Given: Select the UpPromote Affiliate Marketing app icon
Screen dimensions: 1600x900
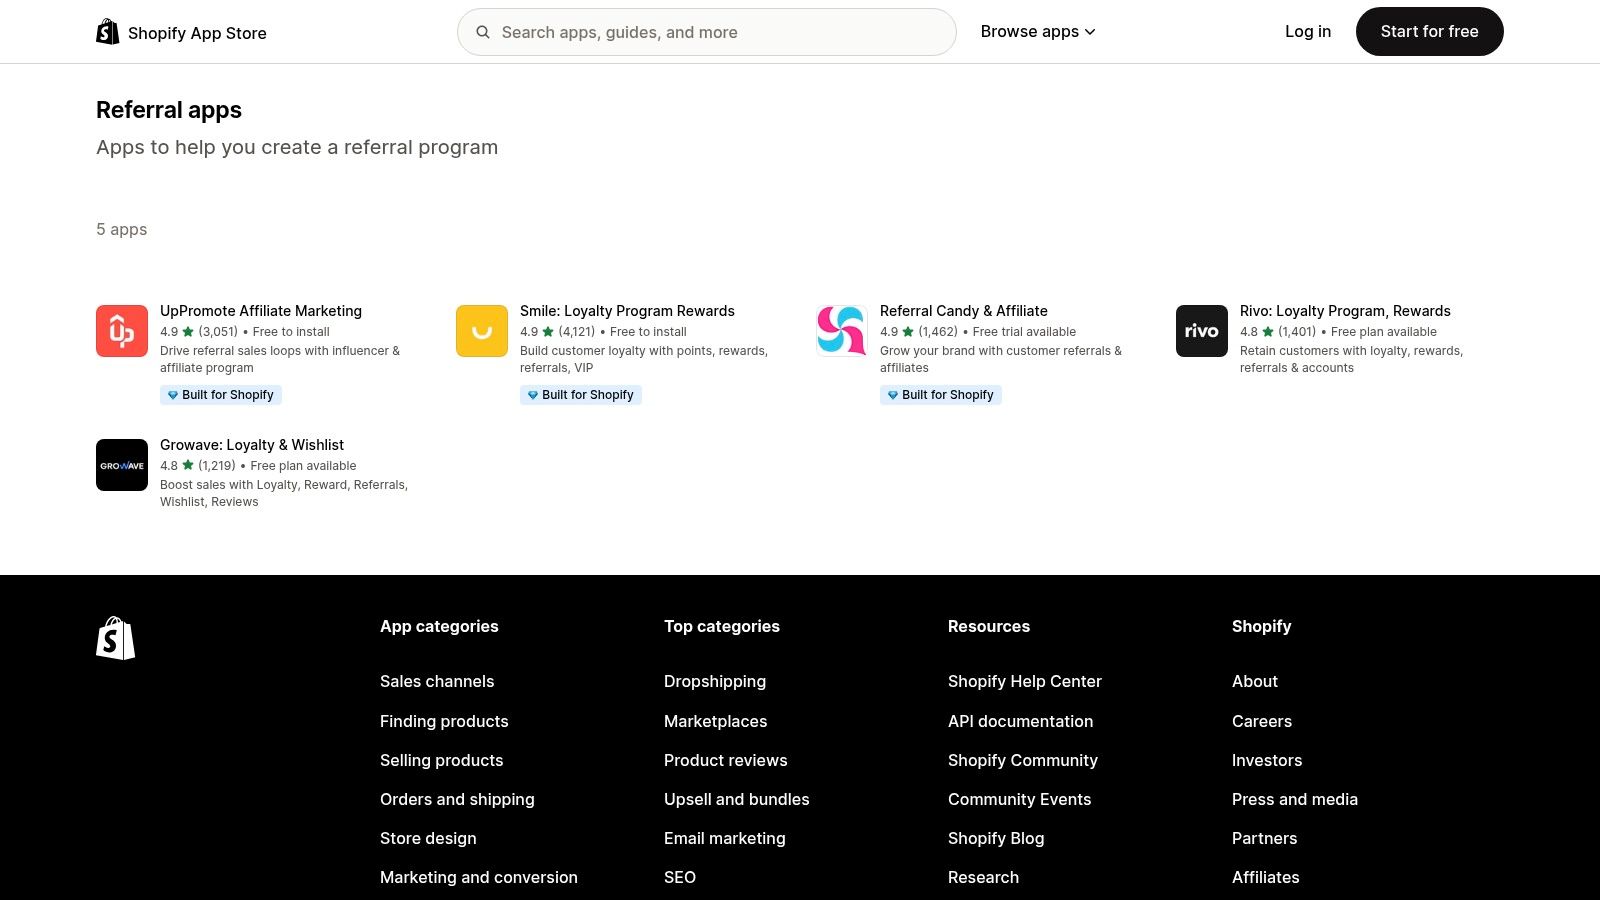Looking at the screenshot, I should pos(121,331).
